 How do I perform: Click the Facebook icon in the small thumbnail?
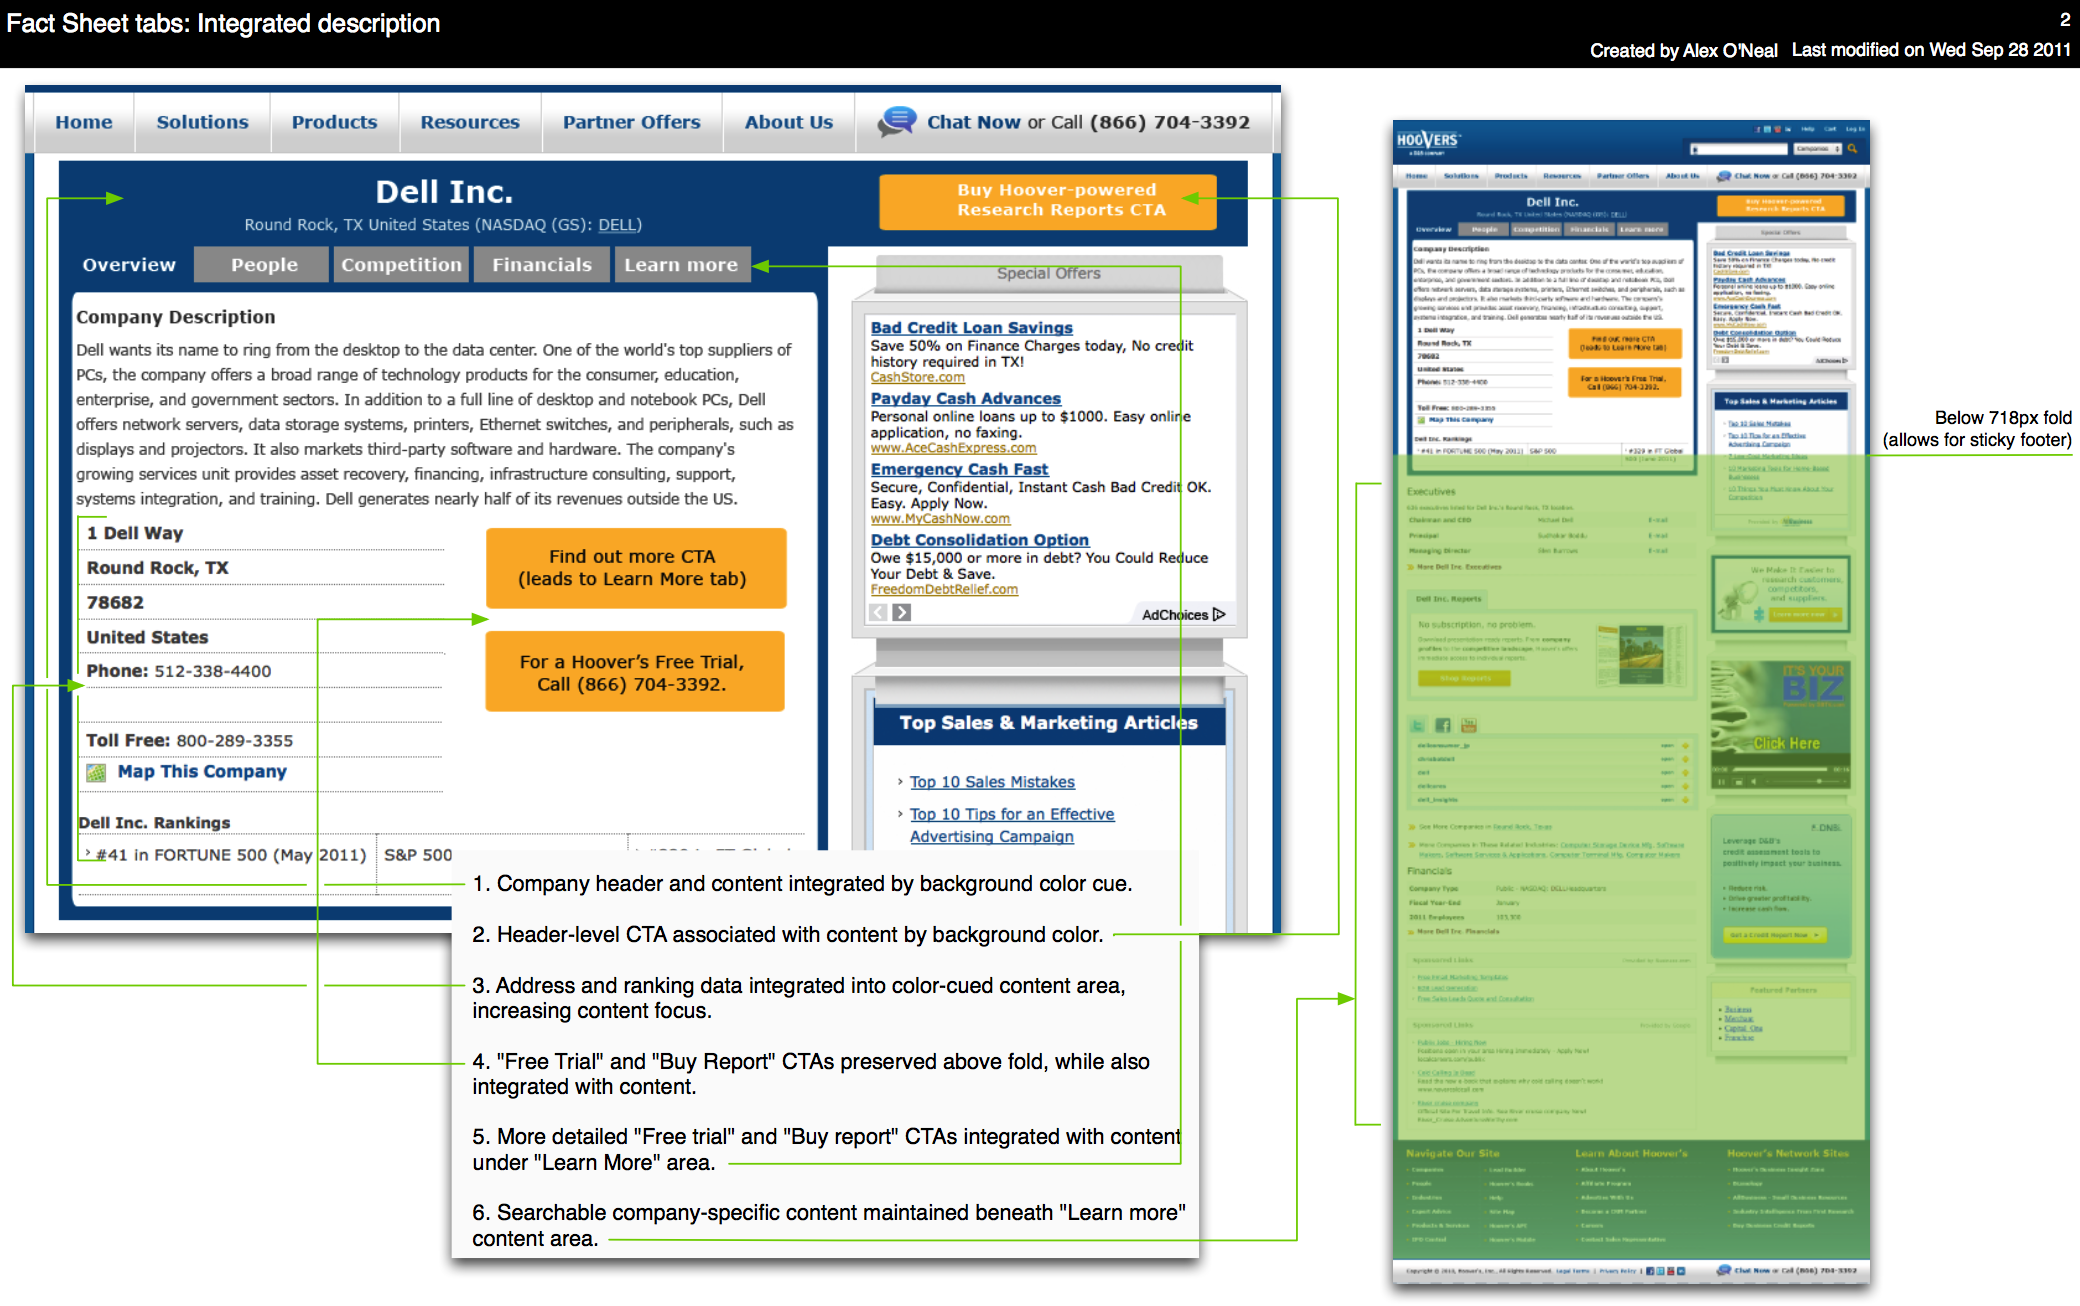[x=1443, y=725]
